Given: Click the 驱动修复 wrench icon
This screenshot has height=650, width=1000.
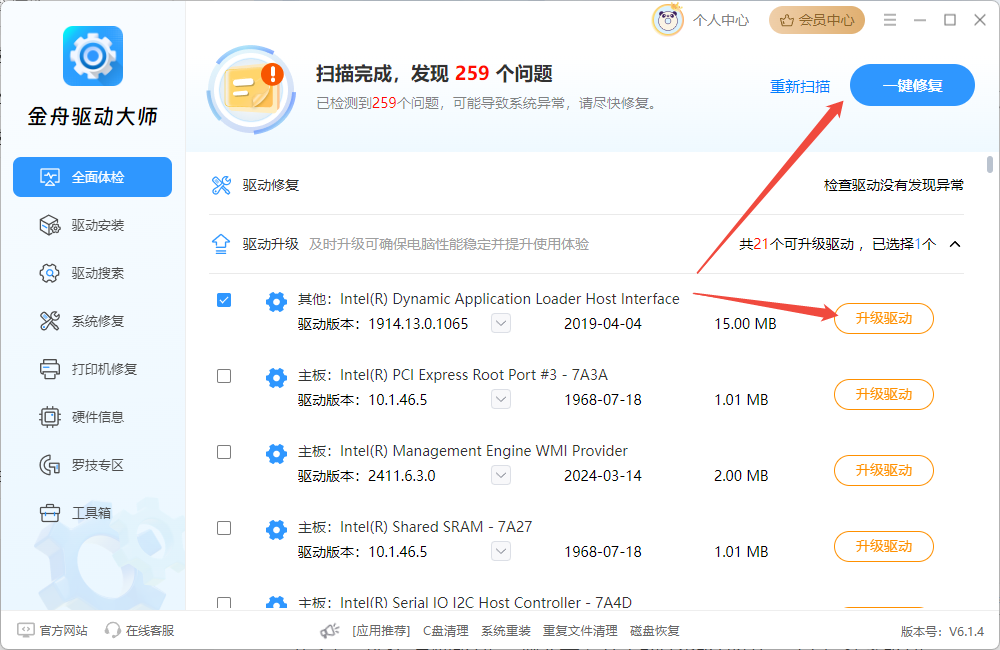Looking at the screenshot, I should click(x=221, y=185).
